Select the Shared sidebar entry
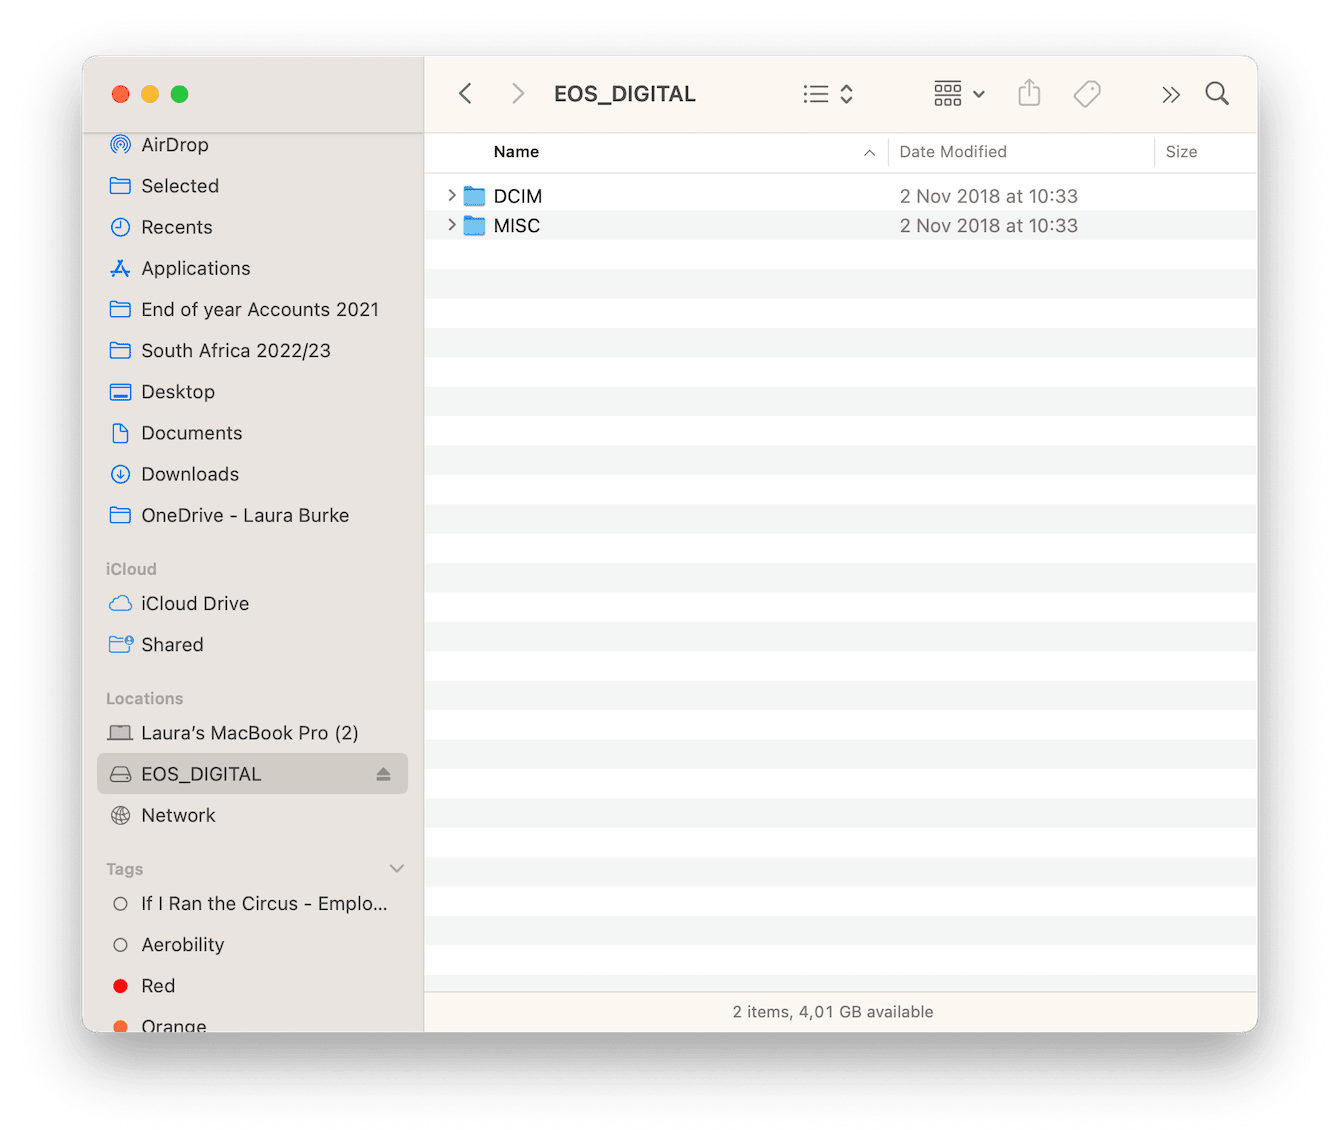 coord(172,644)
